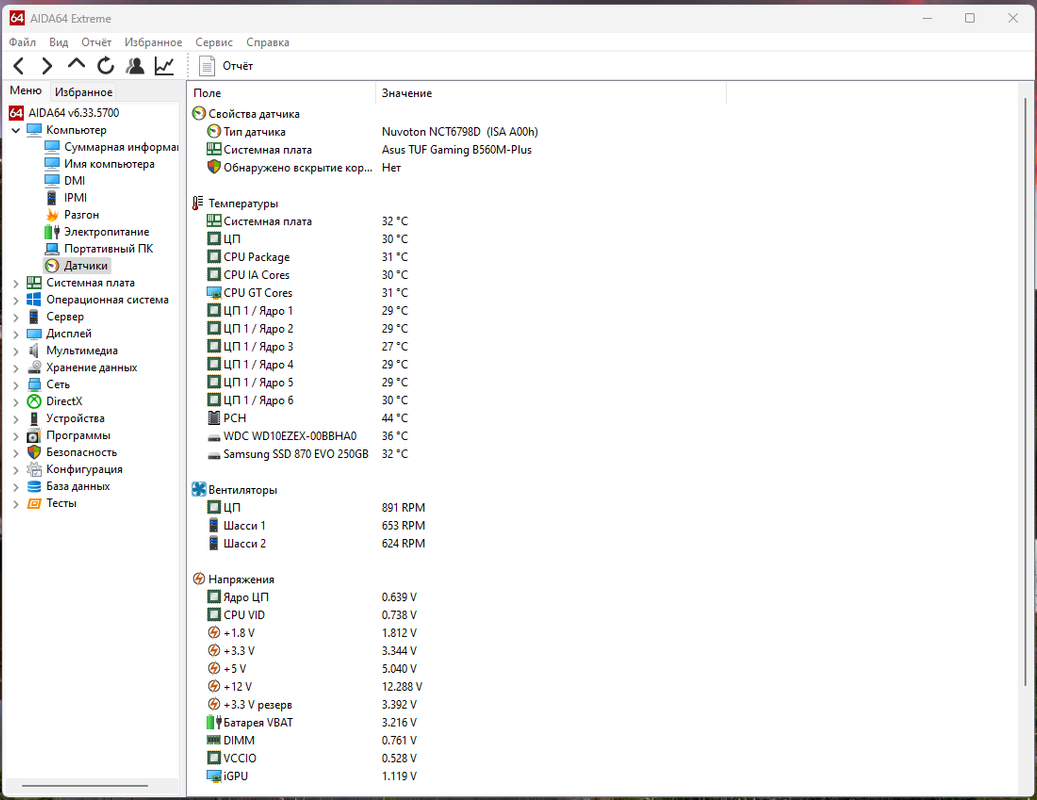Select ЦП 1 / Ядро 3 row
This screenshot has height=800, width=1037.
click(308, 346)
